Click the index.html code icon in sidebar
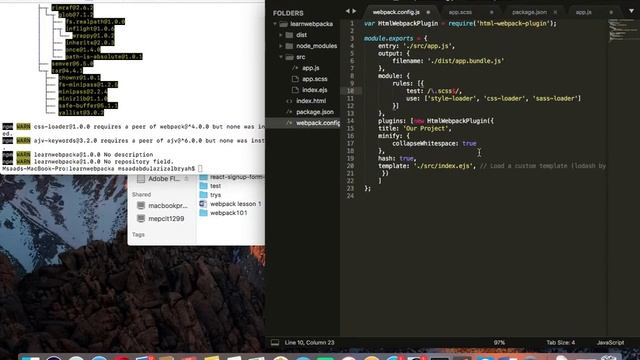This screenshot has height=360, width=640. tap(289, 101)
